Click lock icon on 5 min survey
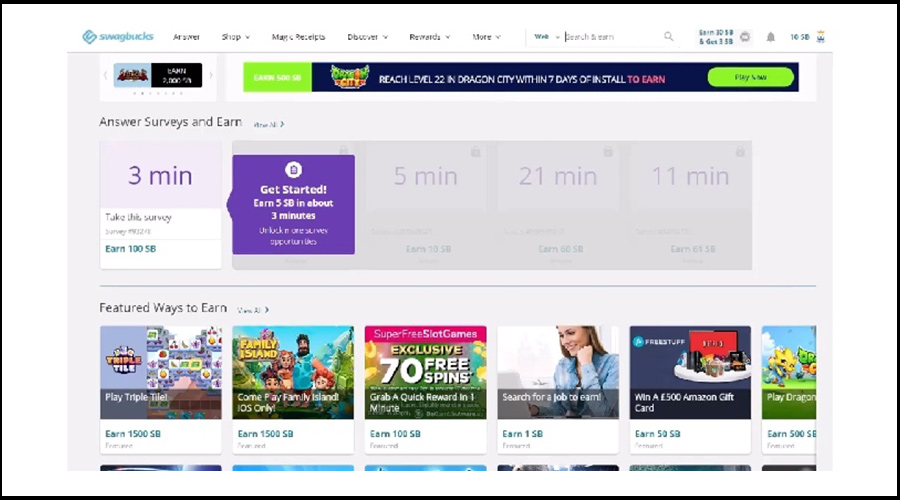 tap(475, 152)
